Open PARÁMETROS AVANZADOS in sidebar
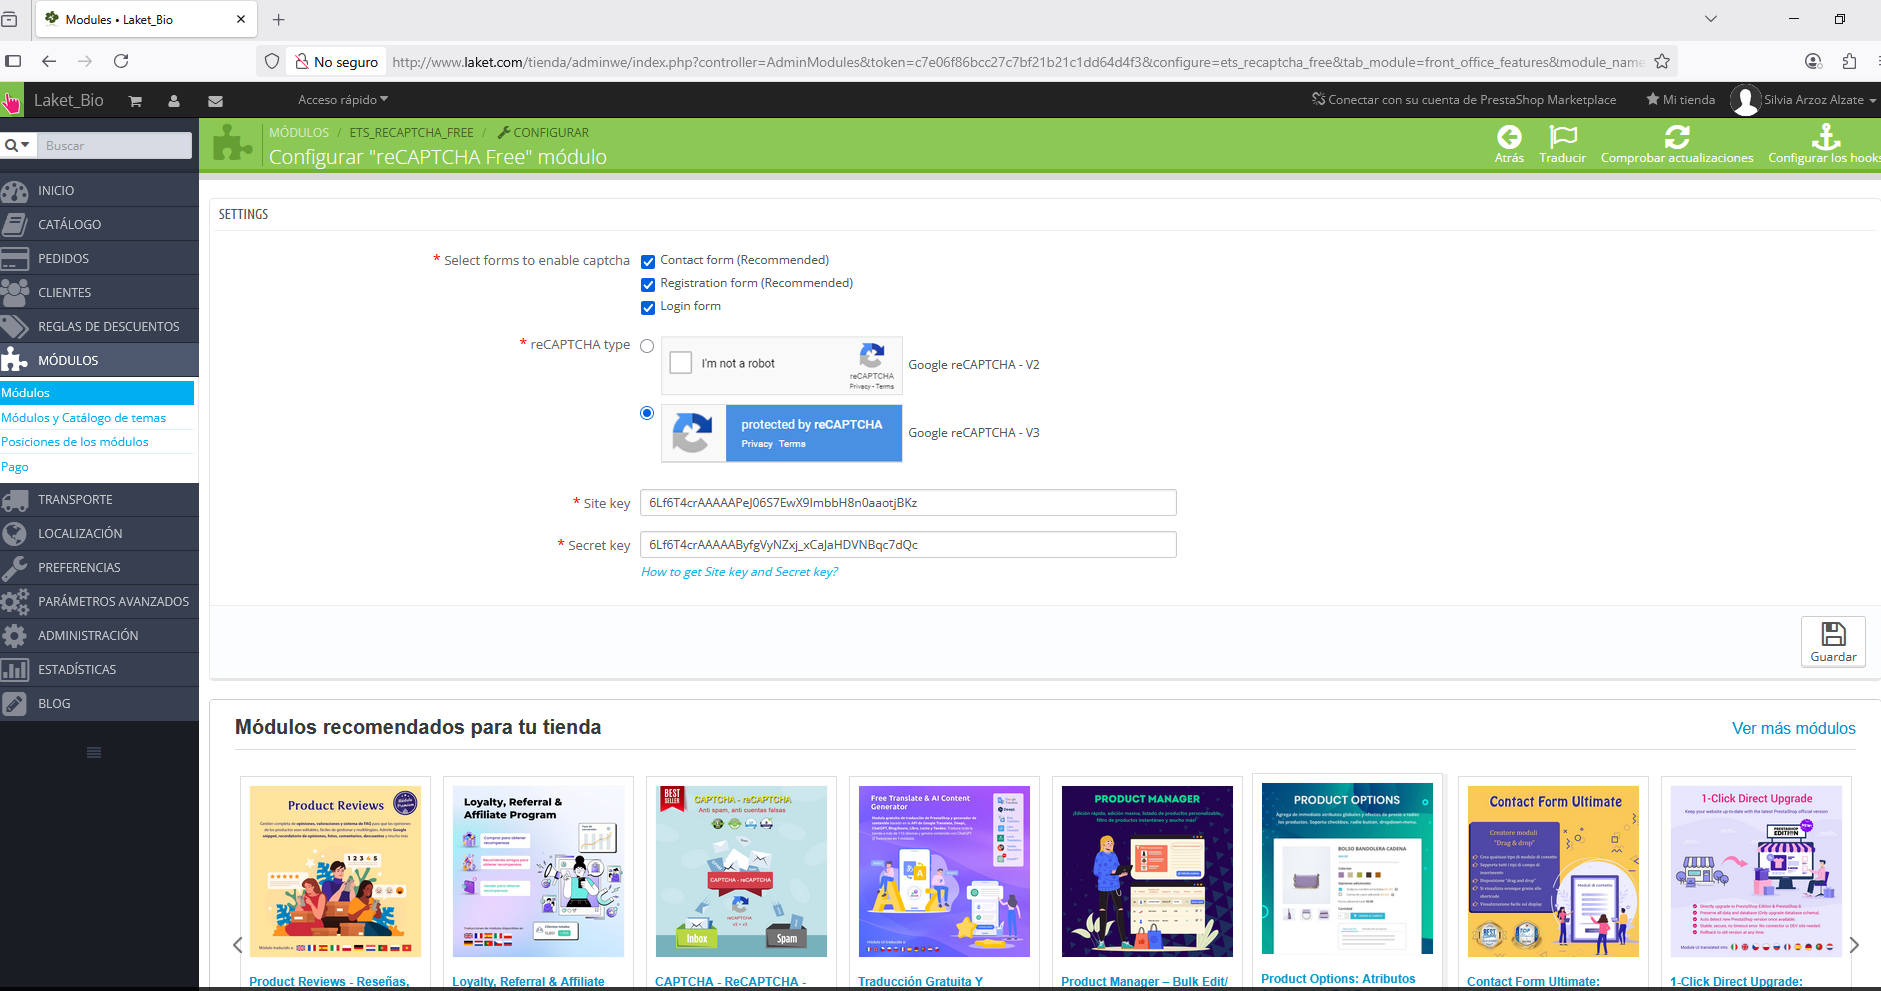The image size is (1881, 991). (99, 601)
